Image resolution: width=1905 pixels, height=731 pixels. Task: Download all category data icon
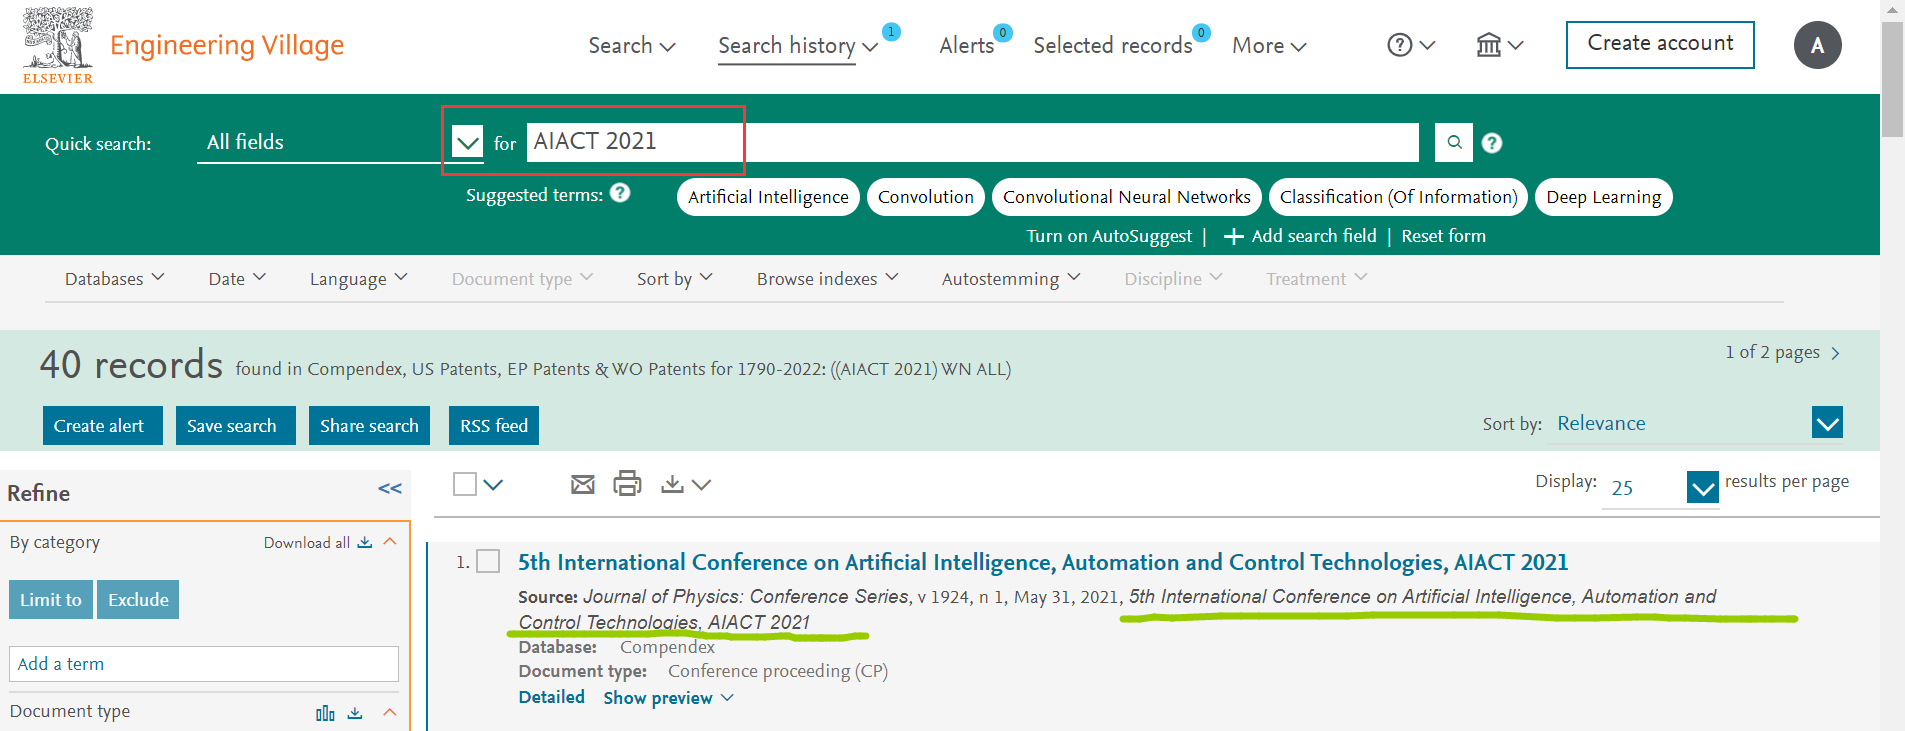(365, 542)
